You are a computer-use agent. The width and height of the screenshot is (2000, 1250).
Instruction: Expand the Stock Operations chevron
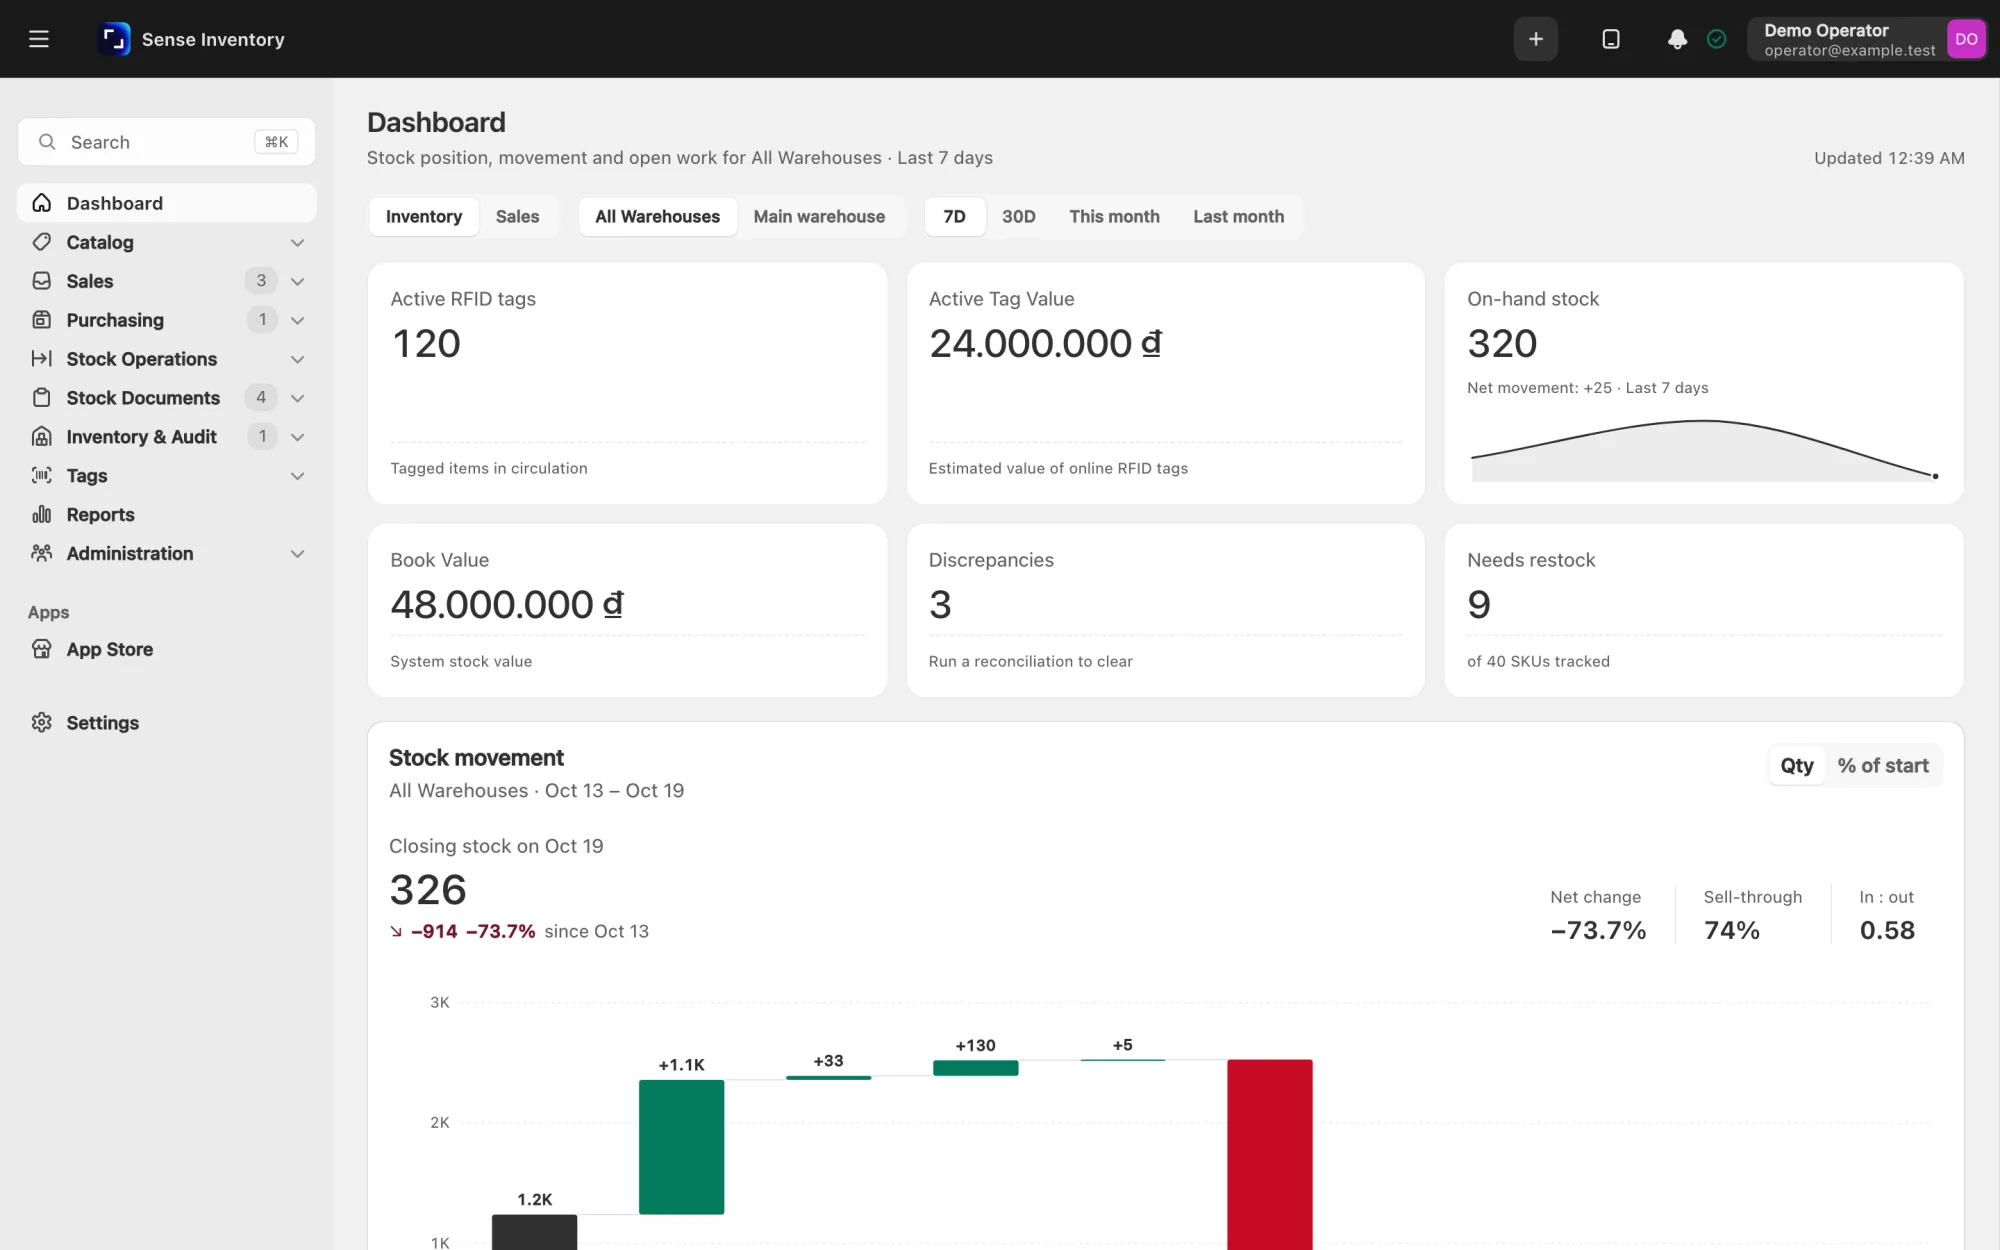click(297, 359)
